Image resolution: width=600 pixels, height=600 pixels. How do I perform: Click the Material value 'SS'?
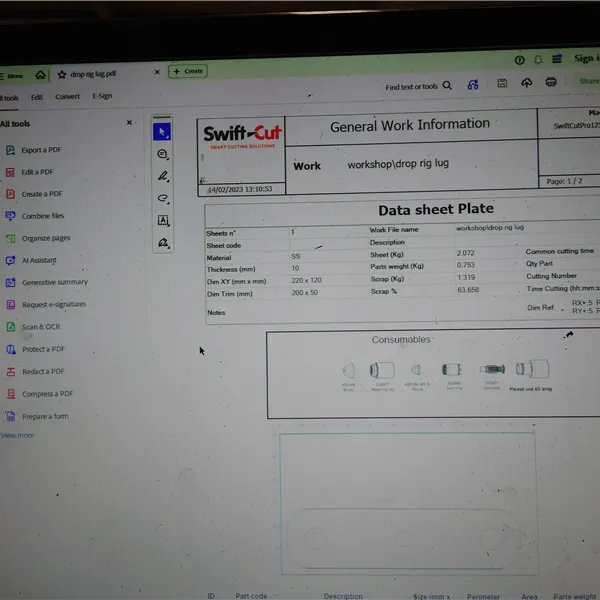coord(295,256)
